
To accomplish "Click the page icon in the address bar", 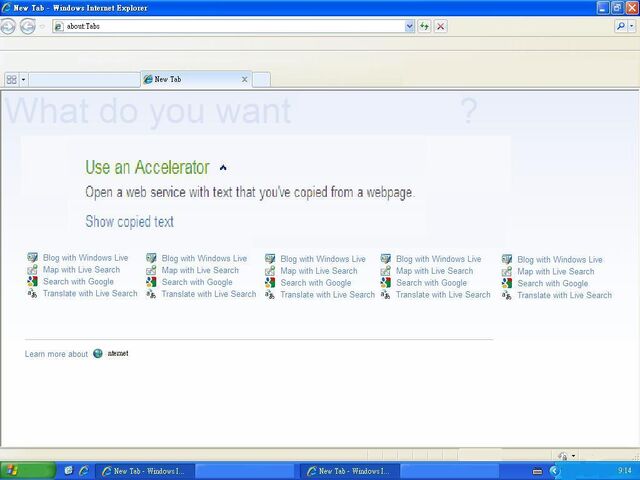I will pos(59,27).
